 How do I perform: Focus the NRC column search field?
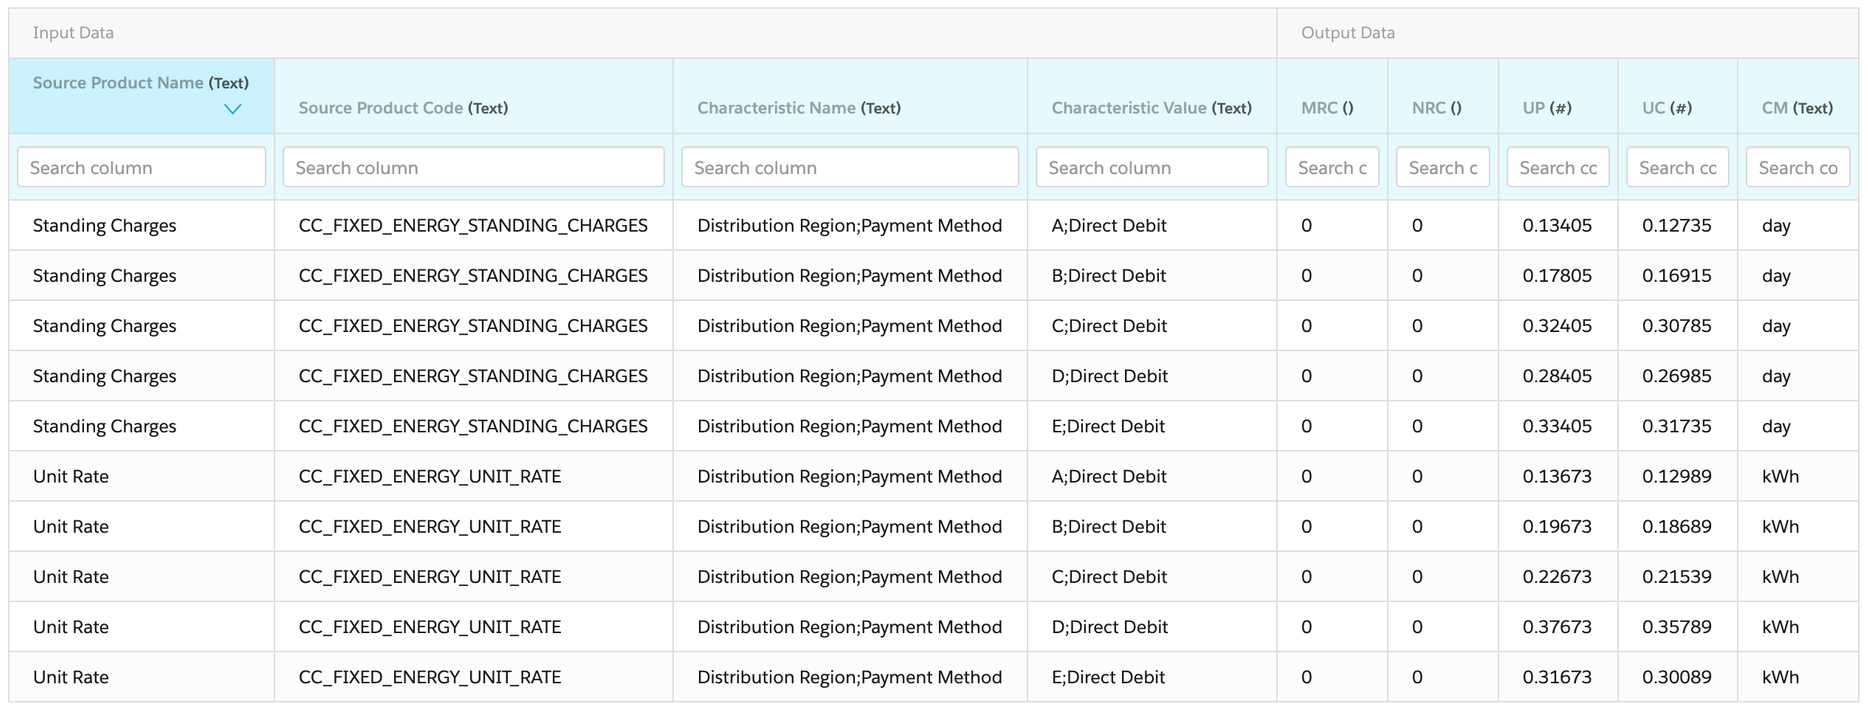[x=1443, y=167]
